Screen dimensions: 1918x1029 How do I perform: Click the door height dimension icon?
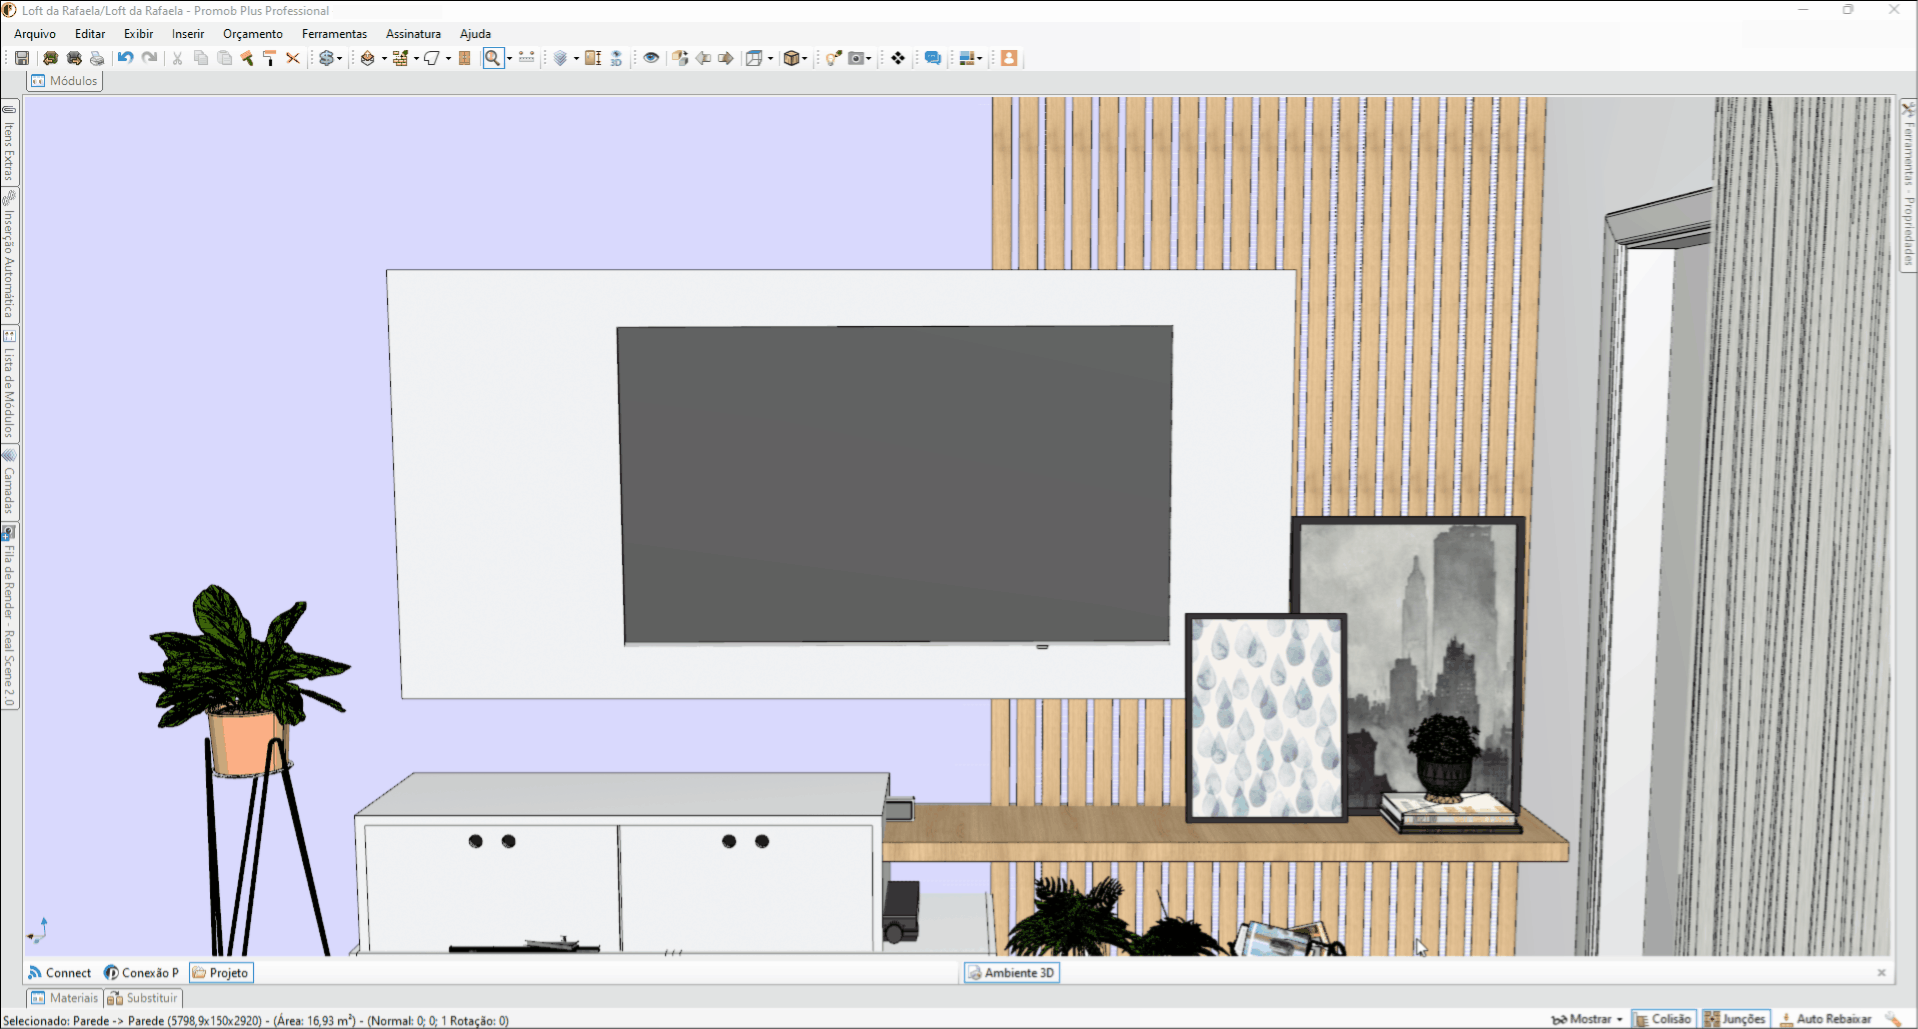click(x=593, y=58)
